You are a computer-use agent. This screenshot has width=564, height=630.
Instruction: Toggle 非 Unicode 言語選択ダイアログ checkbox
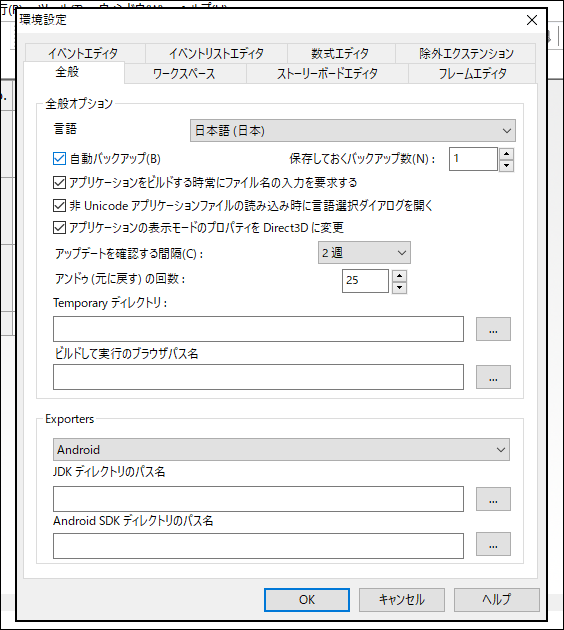click(59, 206)
